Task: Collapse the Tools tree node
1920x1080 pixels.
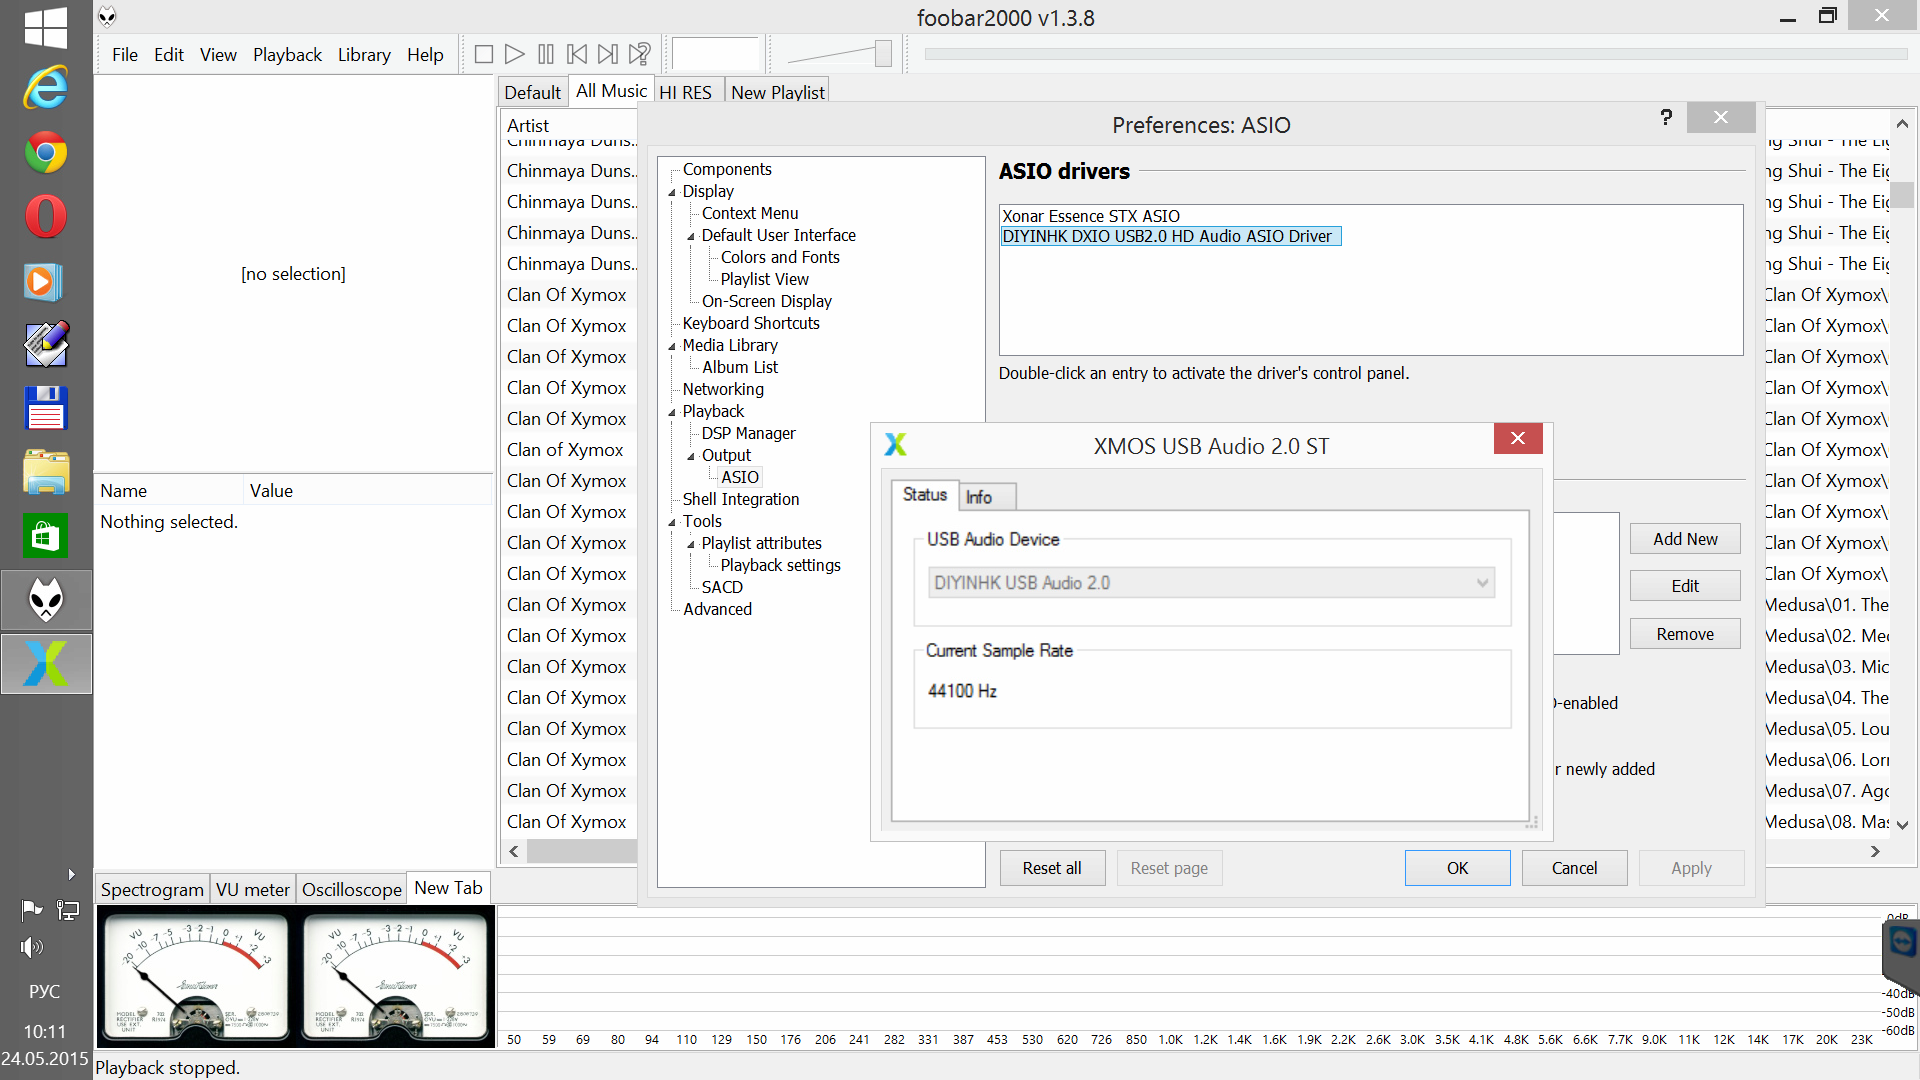Action: pyautogui.click(x=673, y=522)
